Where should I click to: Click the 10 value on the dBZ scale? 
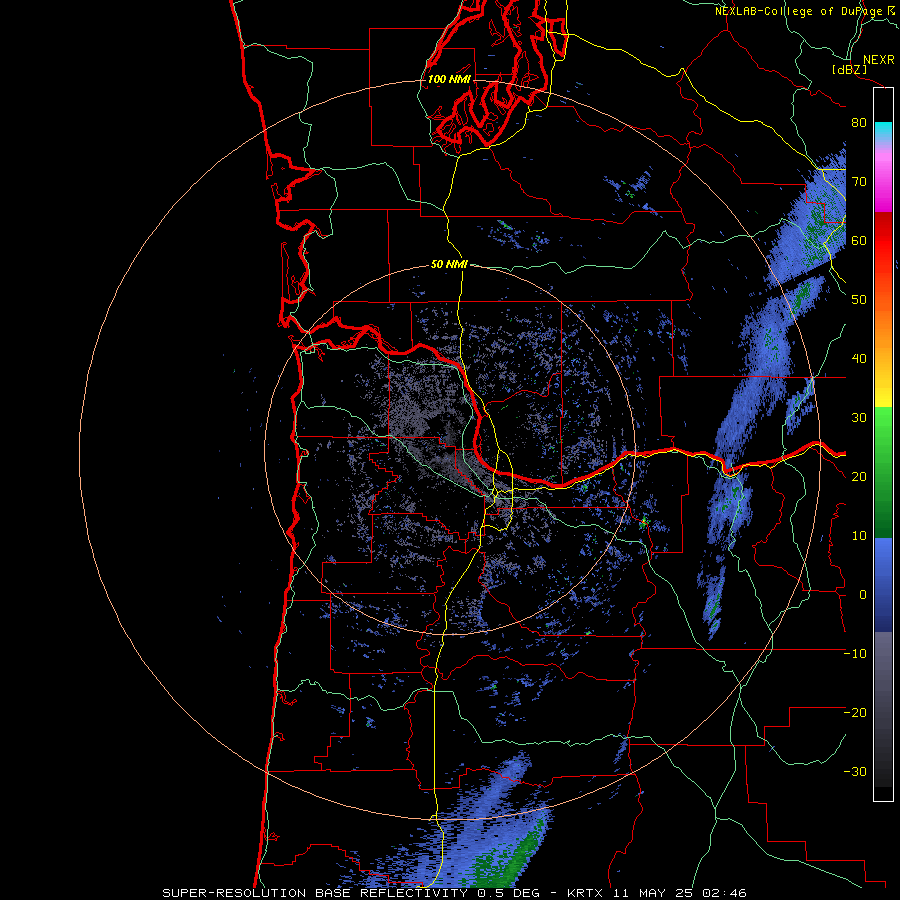tap(859, 536)
